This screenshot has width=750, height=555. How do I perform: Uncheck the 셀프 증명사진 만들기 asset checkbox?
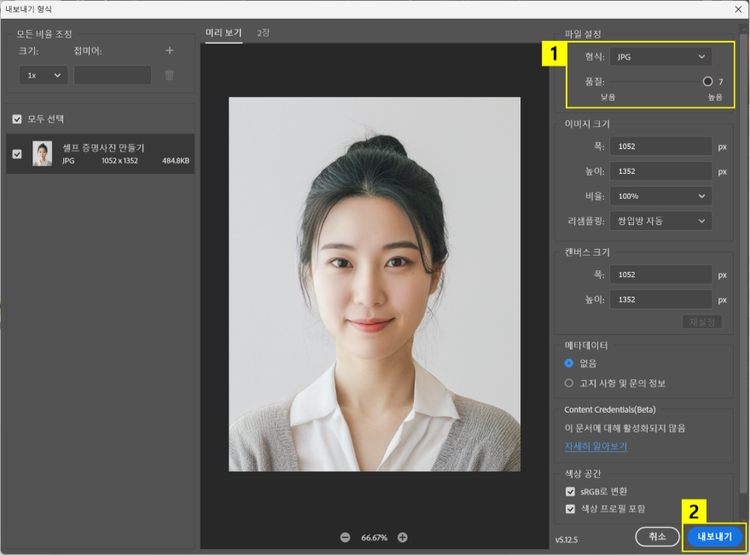pyautogui.click(x=17, y=154)
